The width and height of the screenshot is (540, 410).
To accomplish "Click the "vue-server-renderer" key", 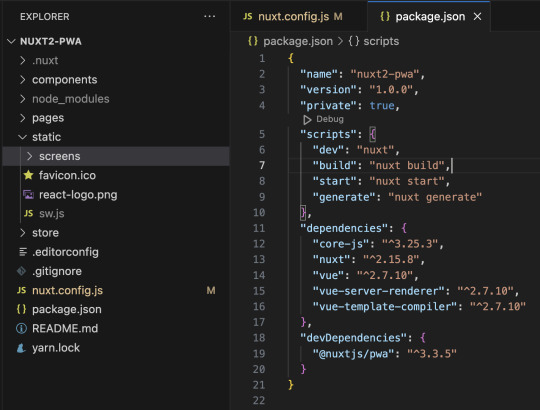I will (379, 291).
